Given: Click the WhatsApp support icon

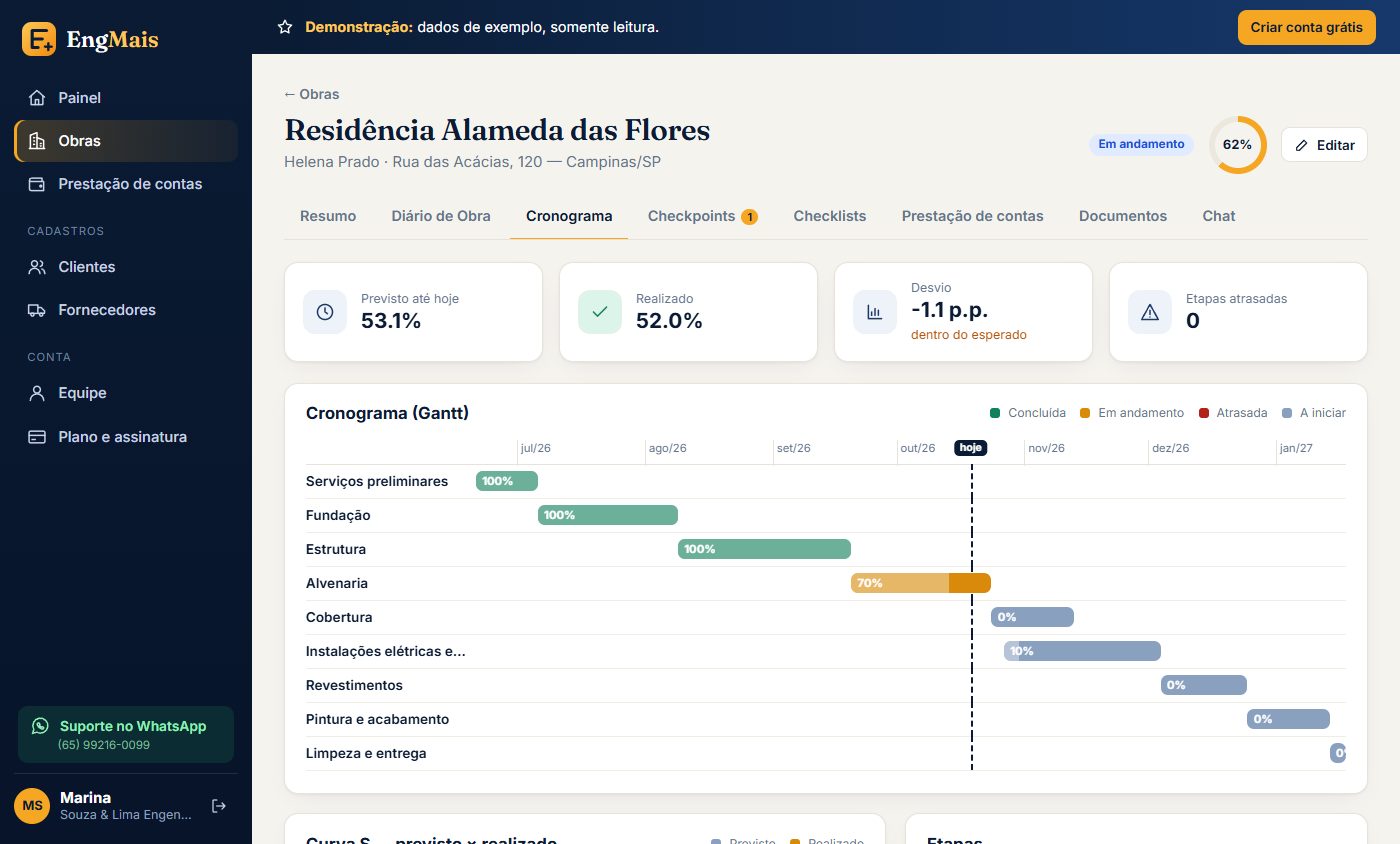Looking at the screenshot, I should [x=40, y=726].
